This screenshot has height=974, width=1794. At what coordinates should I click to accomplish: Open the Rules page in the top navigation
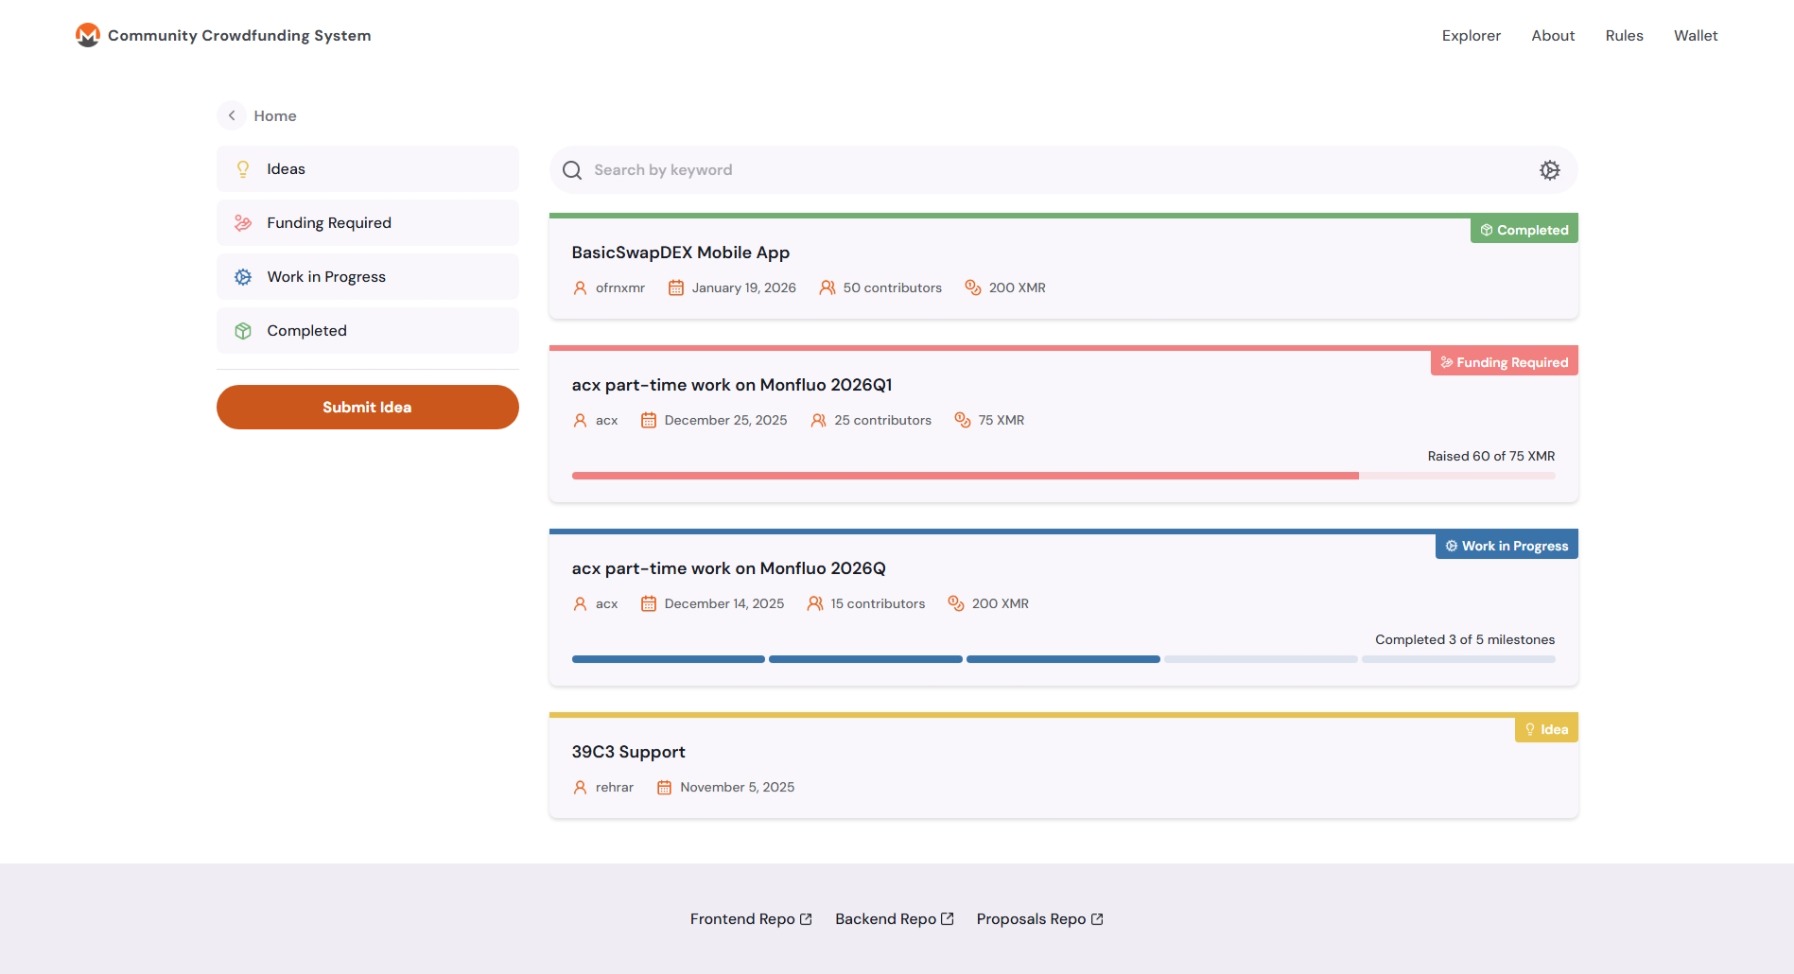[1624, 36]
